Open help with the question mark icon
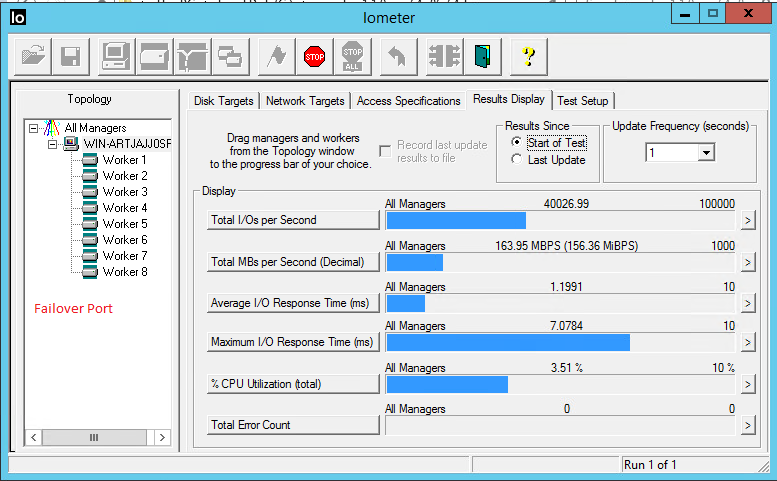This screenshot has width=777, height=481. (529, 56)
